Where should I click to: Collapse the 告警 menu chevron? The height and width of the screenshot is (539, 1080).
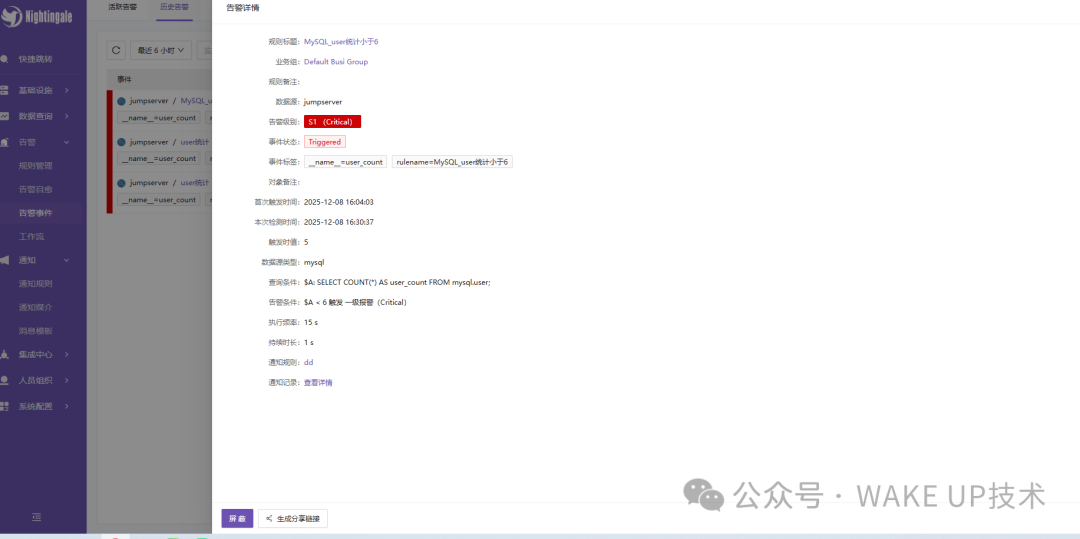[x=67, y=142]
